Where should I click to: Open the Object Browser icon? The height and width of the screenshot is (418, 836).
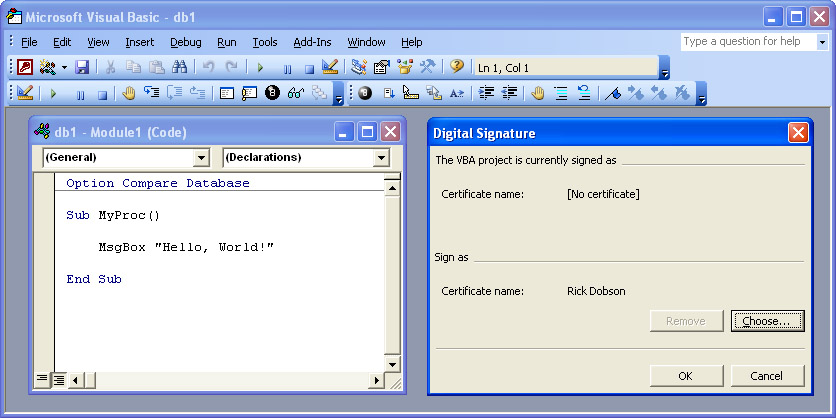[405, 67]
